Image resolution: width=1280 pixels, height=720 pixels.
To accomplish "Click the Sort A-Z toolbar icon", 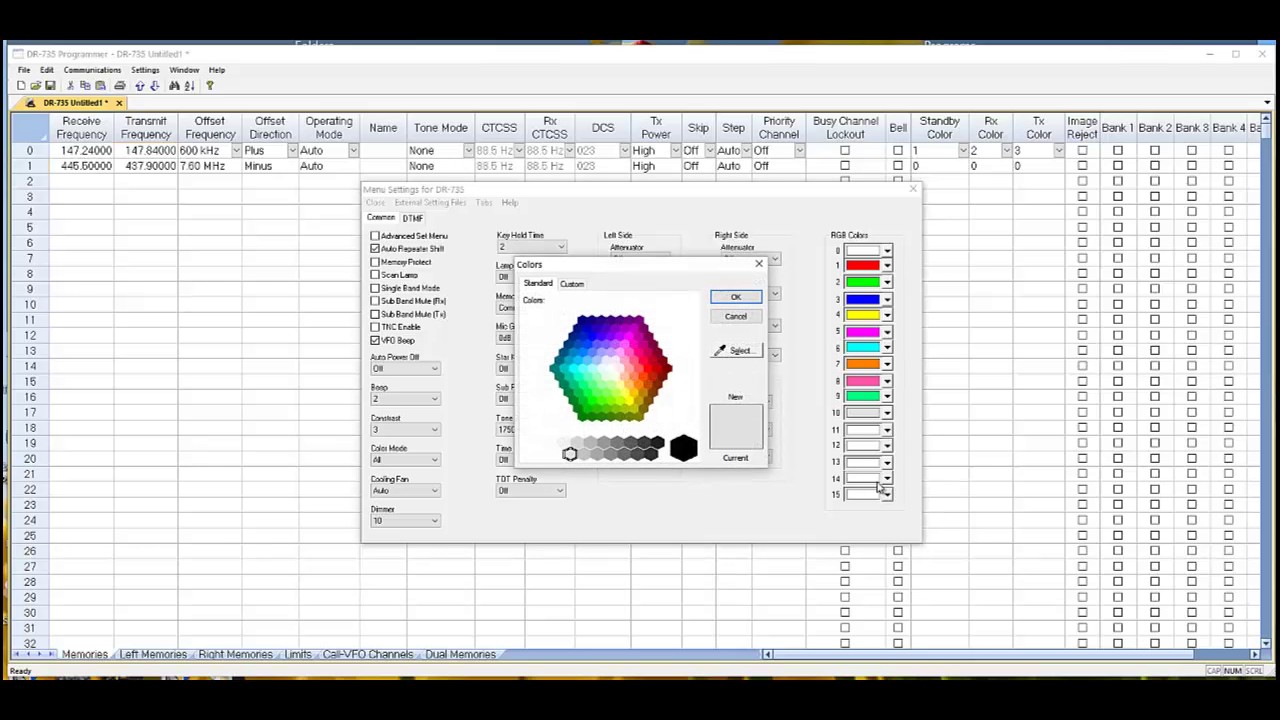I will [189, 86].
